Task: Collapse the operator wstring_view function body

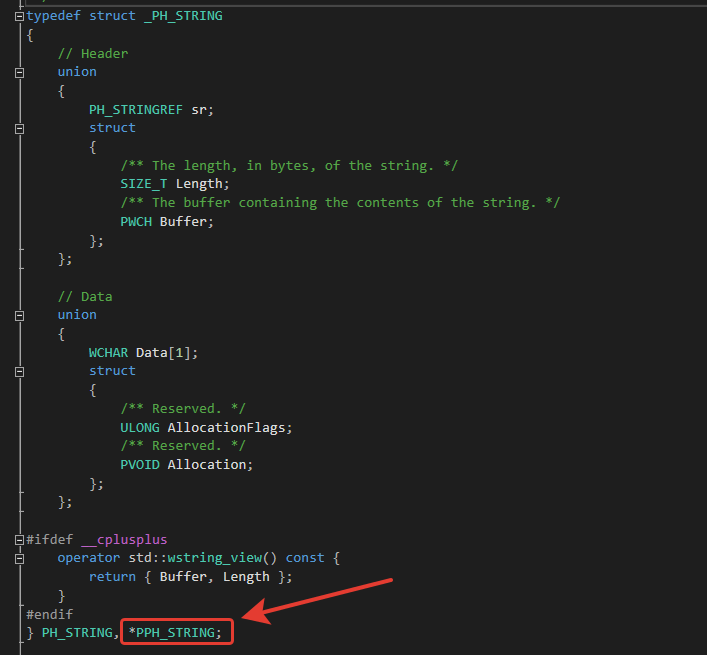Action: [x=19, y=559]
